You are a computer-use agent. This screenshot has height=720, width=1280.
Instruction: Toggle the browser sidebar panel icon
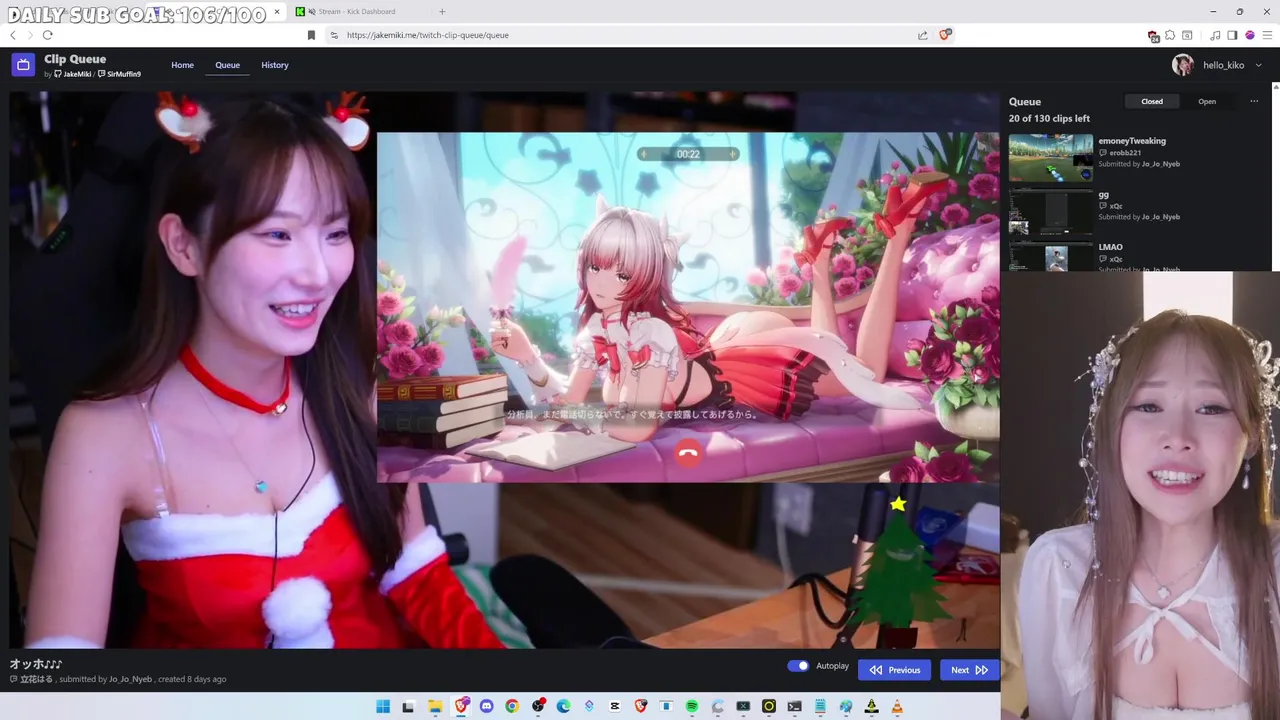coord(1232,35)
